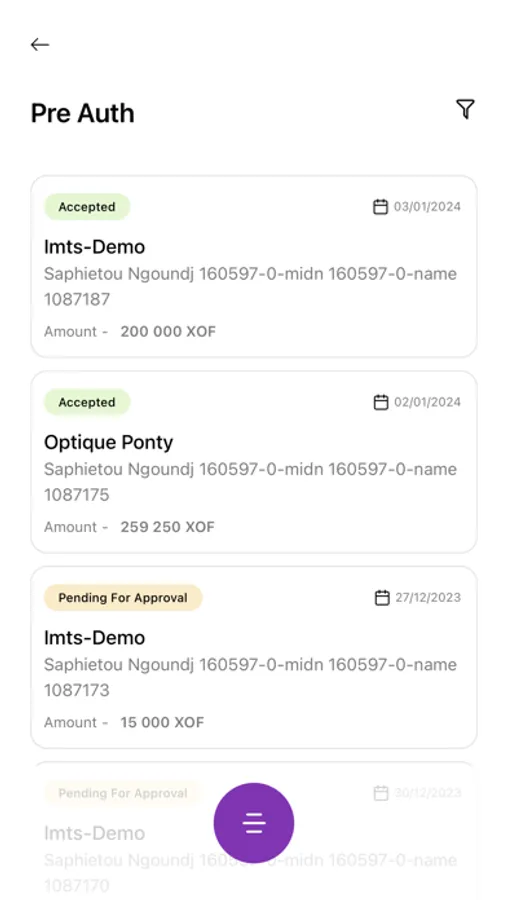Select amount 200 000 XOF
Screen dimensions: 507x900
168,331
